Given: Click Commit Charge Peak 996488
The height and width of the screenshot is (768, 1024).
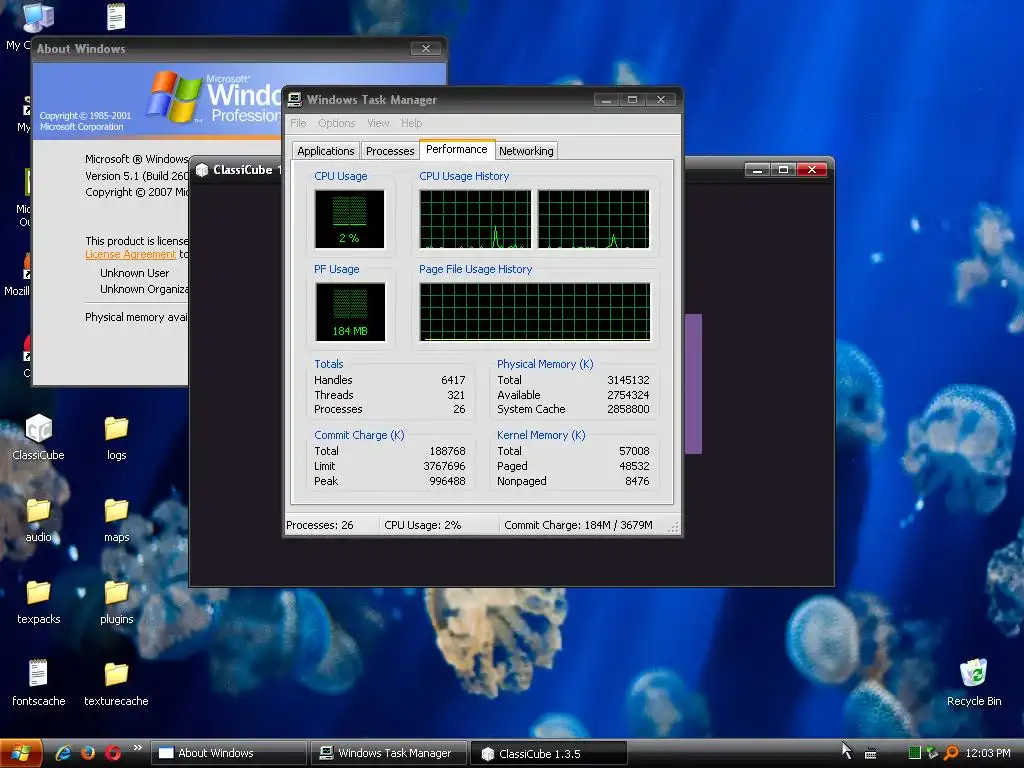Looking at the screenshot, I should coord(447,481).
